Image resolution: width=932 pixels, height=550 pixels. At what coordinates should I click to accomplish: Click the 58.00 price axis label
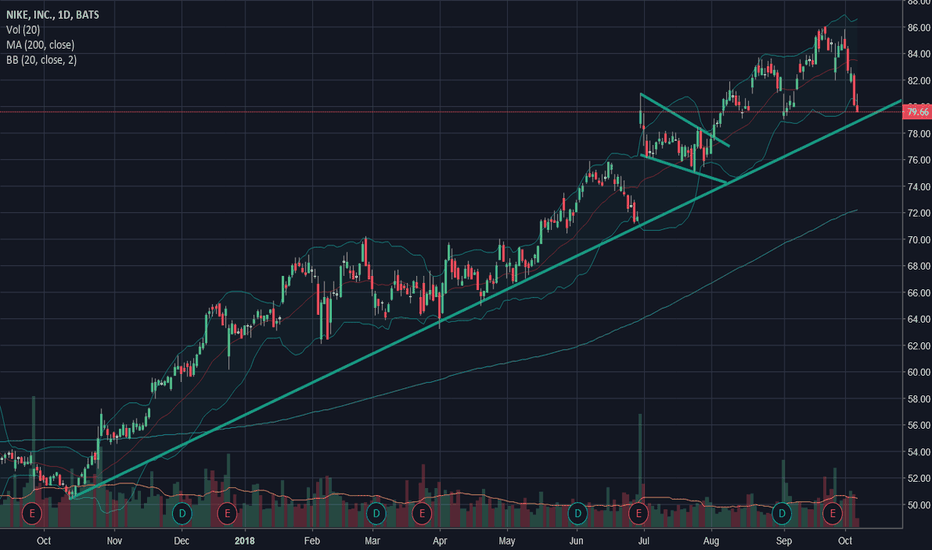tap(918, 399)
